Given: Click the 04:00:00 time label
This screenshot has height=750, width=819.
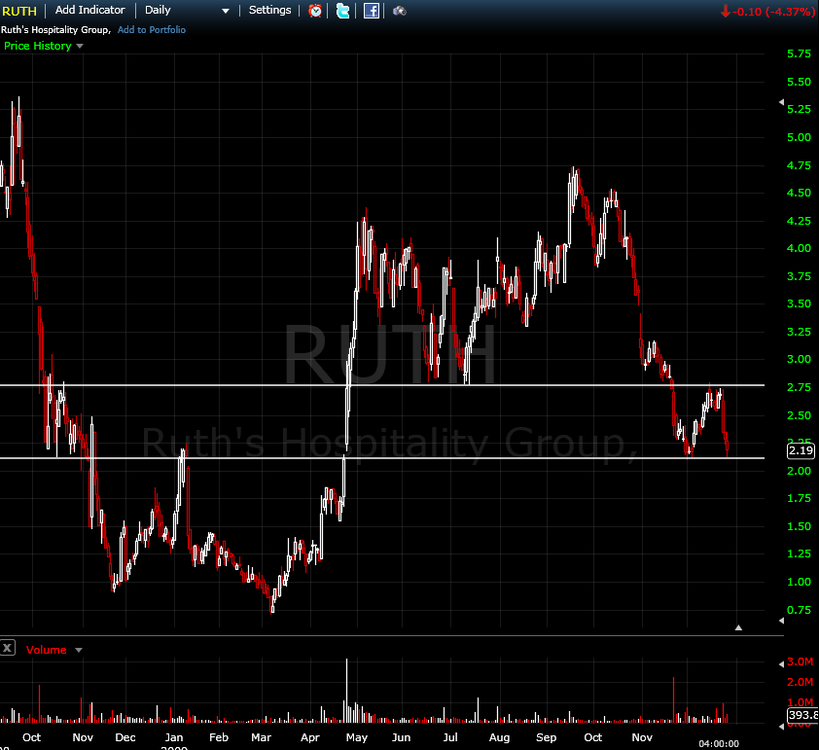Looking at the screenshot, I should click(719, 744).
